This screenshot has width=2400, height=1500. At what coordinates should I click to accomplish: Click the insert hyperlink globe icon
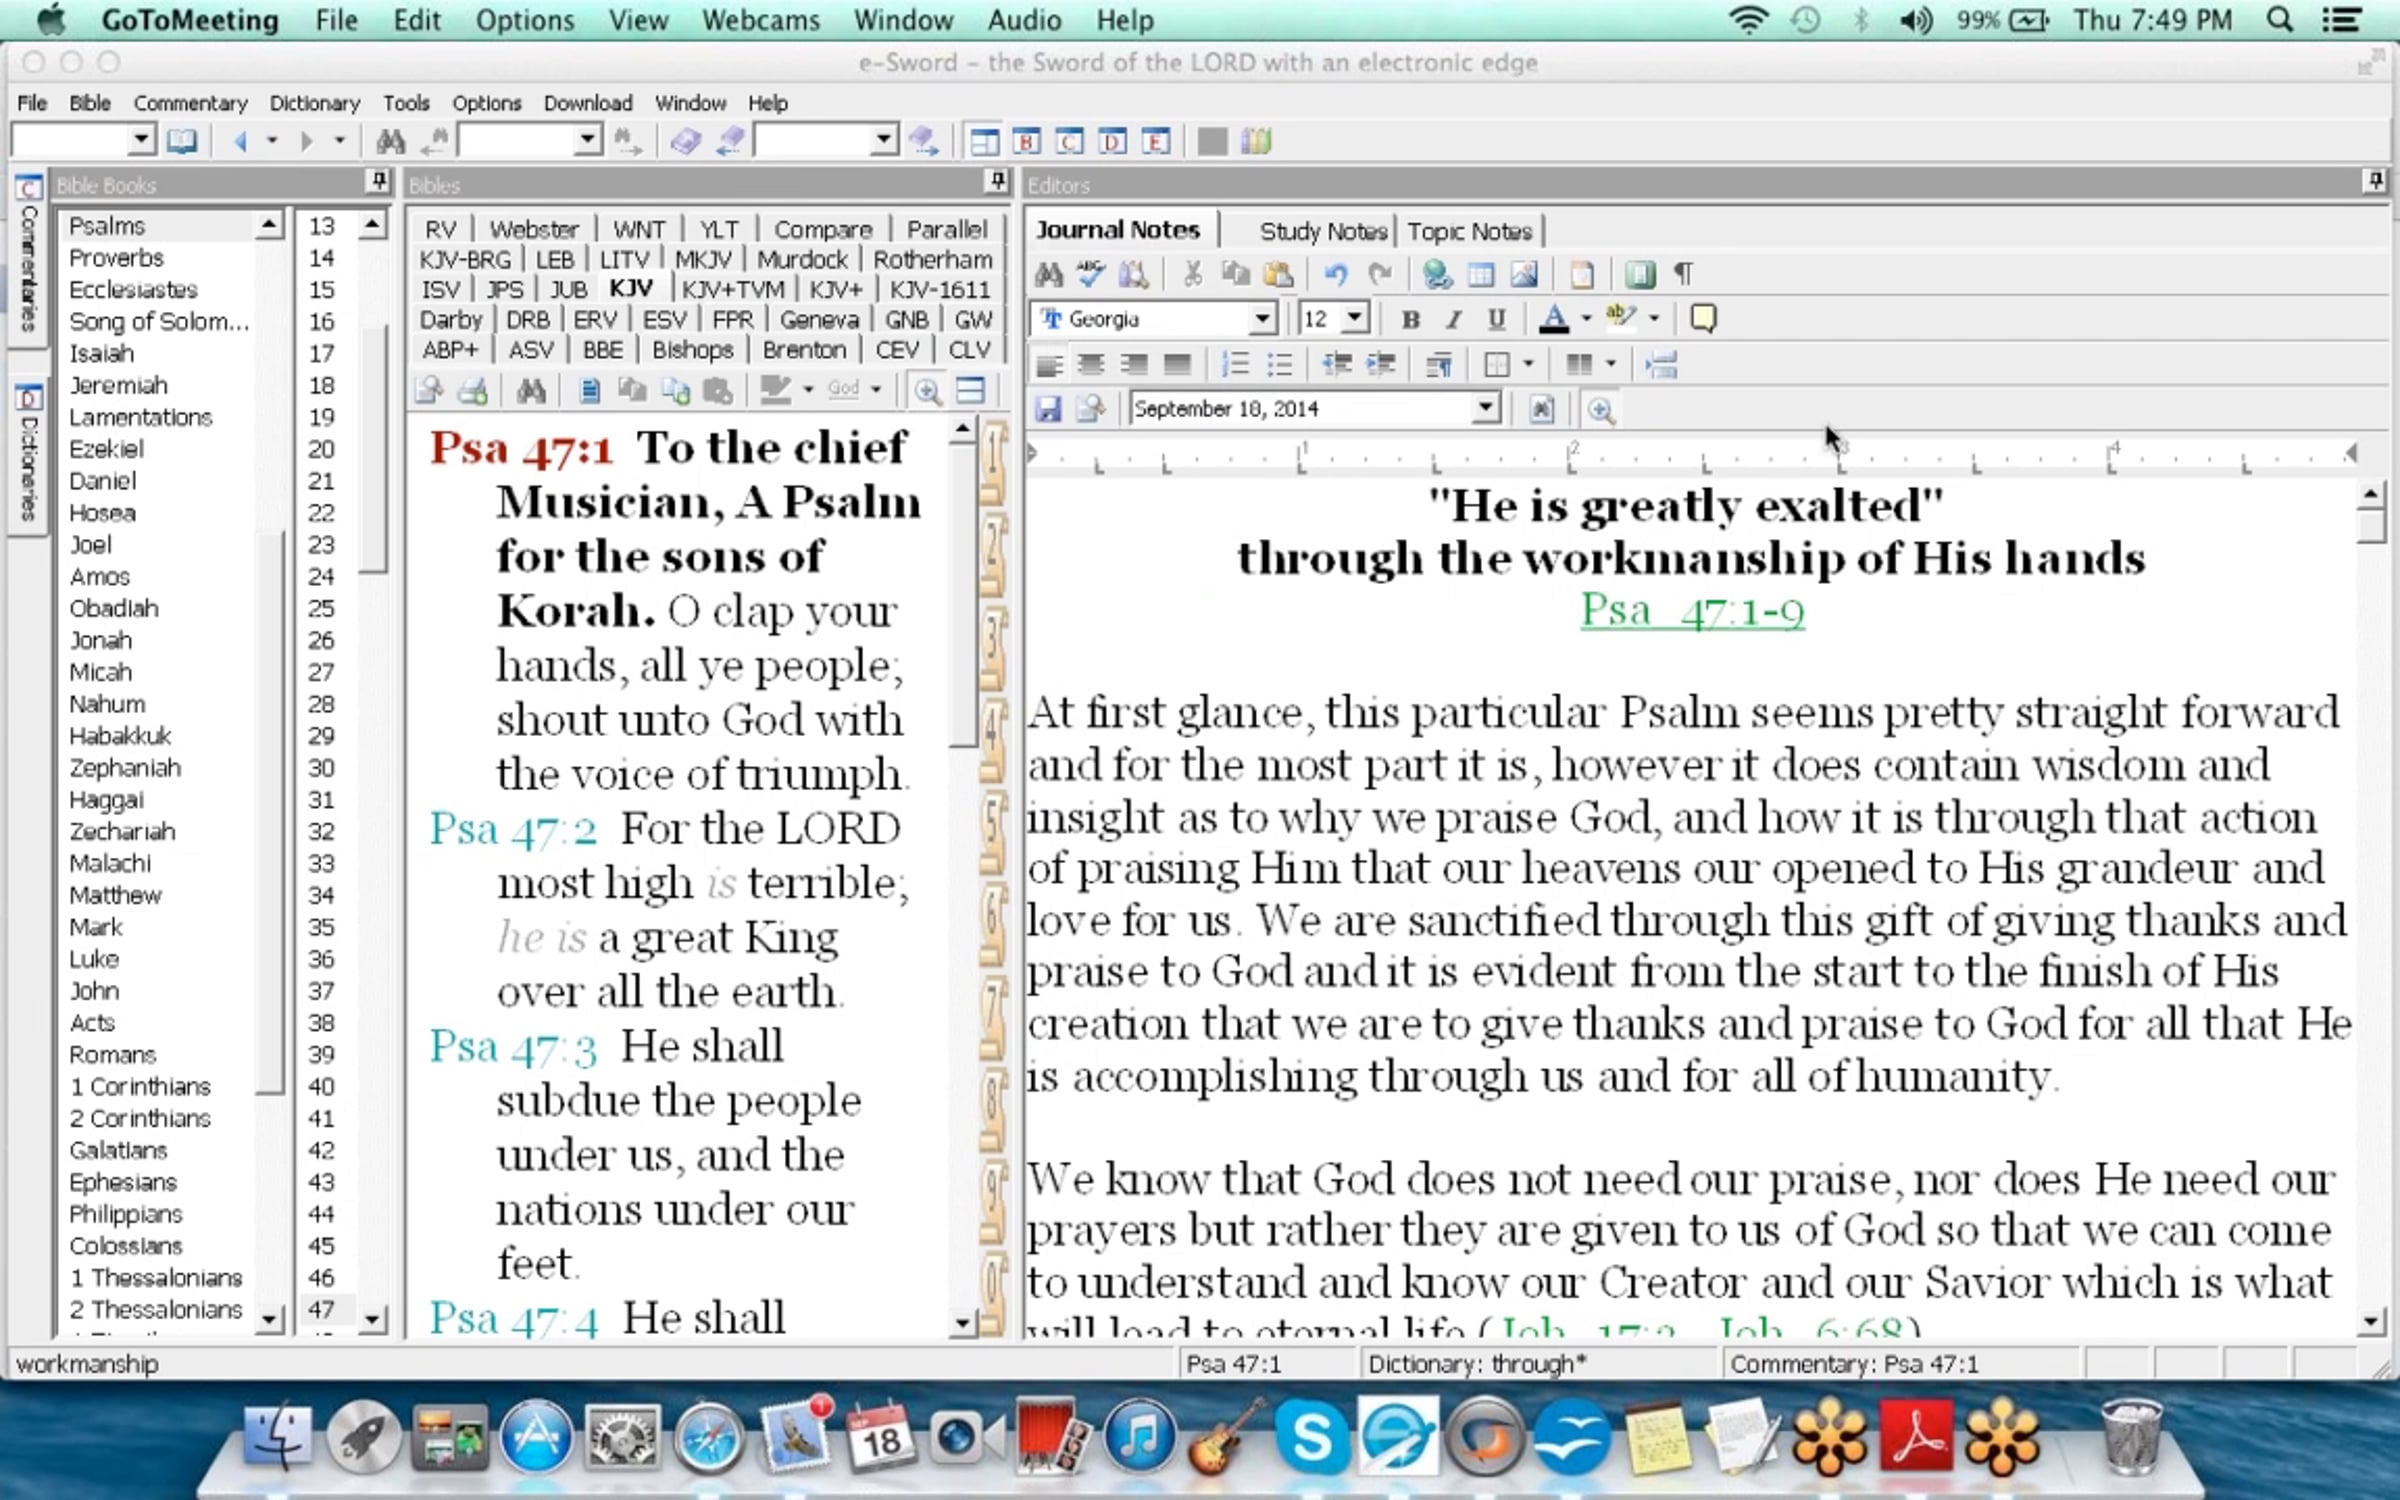tap(1437, 274)
